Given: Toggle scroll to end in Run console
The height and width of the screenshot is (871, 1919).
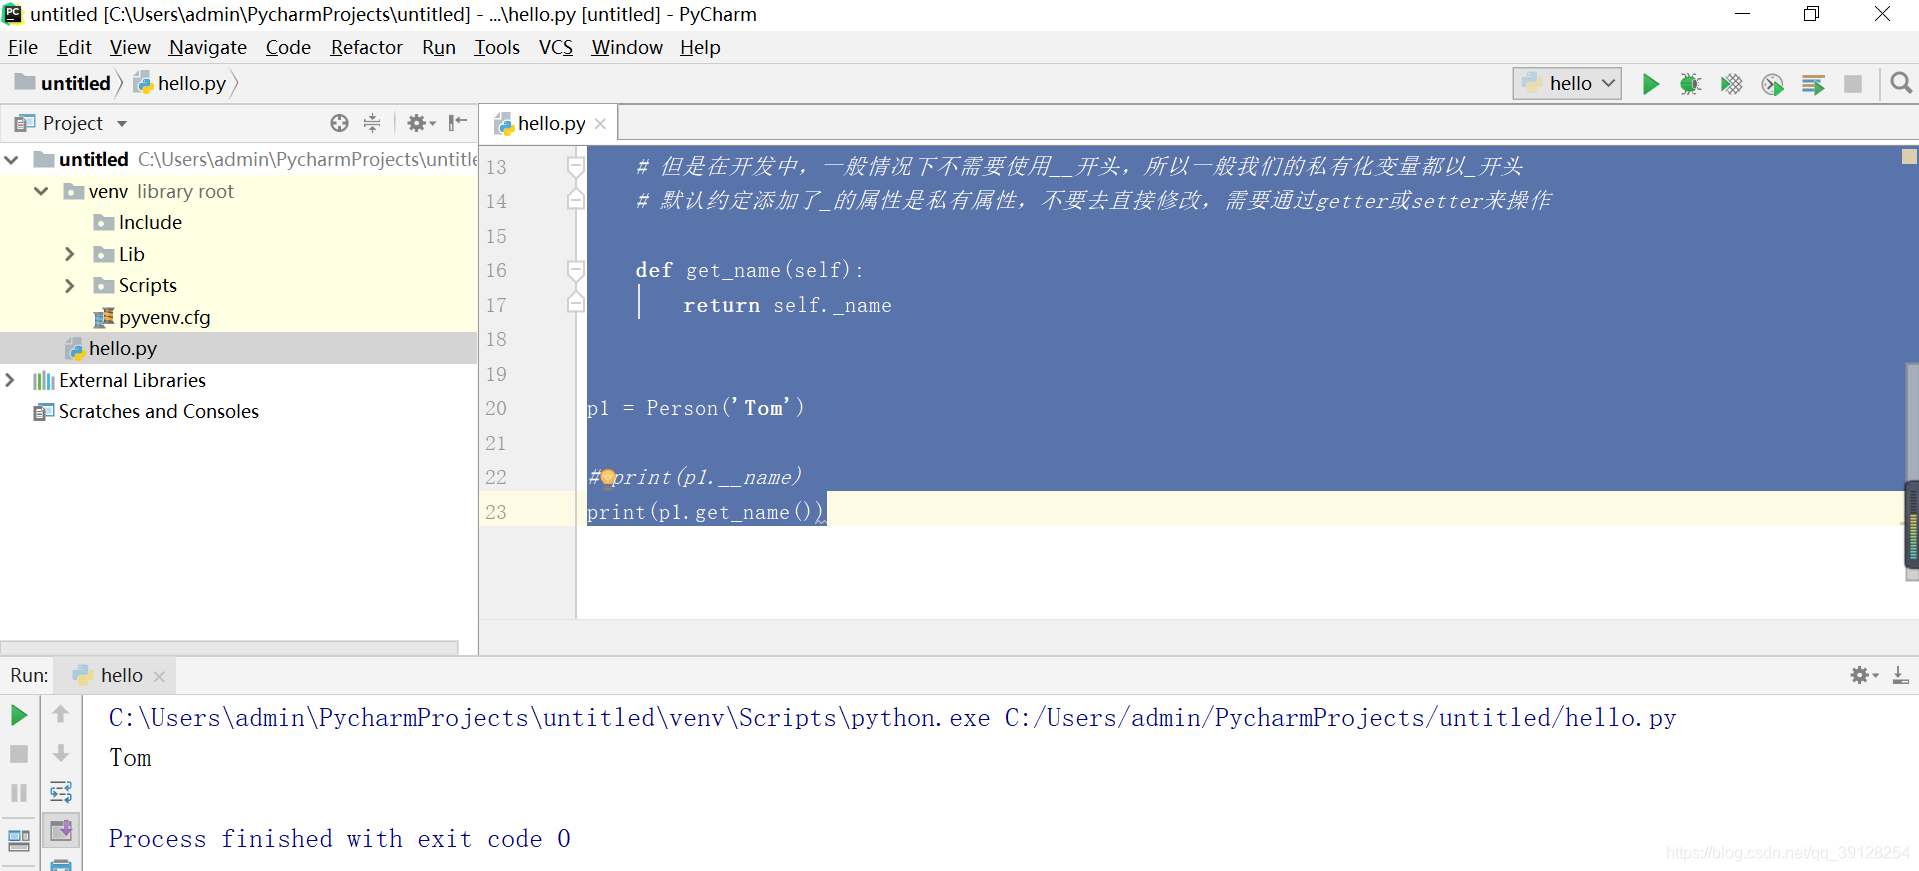Looking at the screenshot, I should (60, 830).
